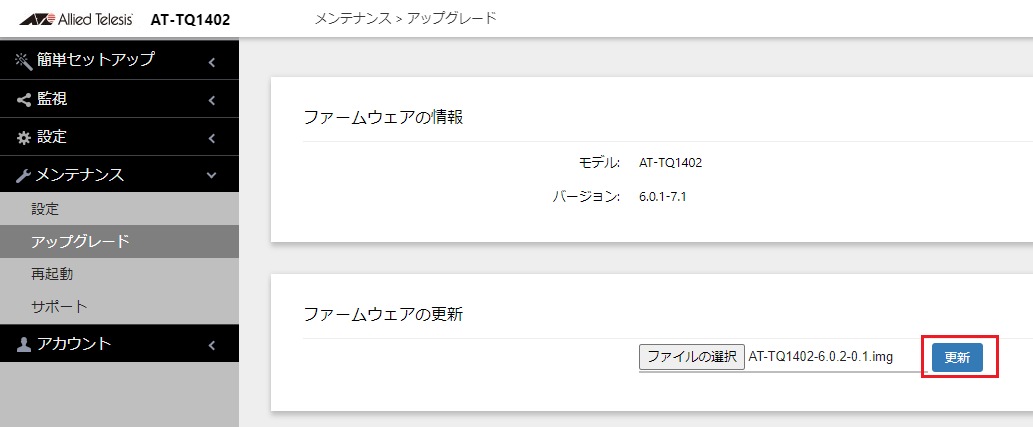
Task: Click the メンテナンス > アップグレード breadcrumb
Action: click(405, 18)
